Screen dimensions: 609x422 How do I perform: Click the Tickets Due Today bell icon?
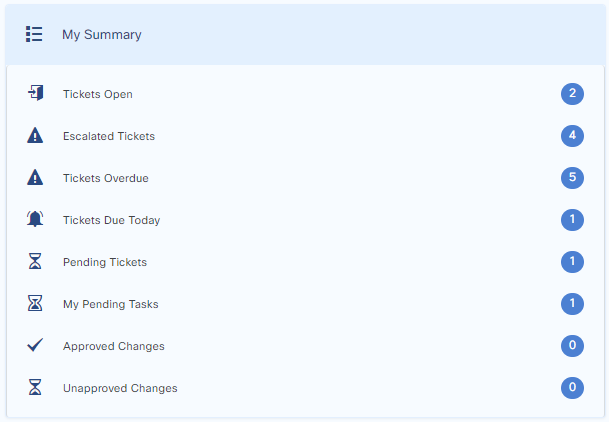tap(35, 220)
